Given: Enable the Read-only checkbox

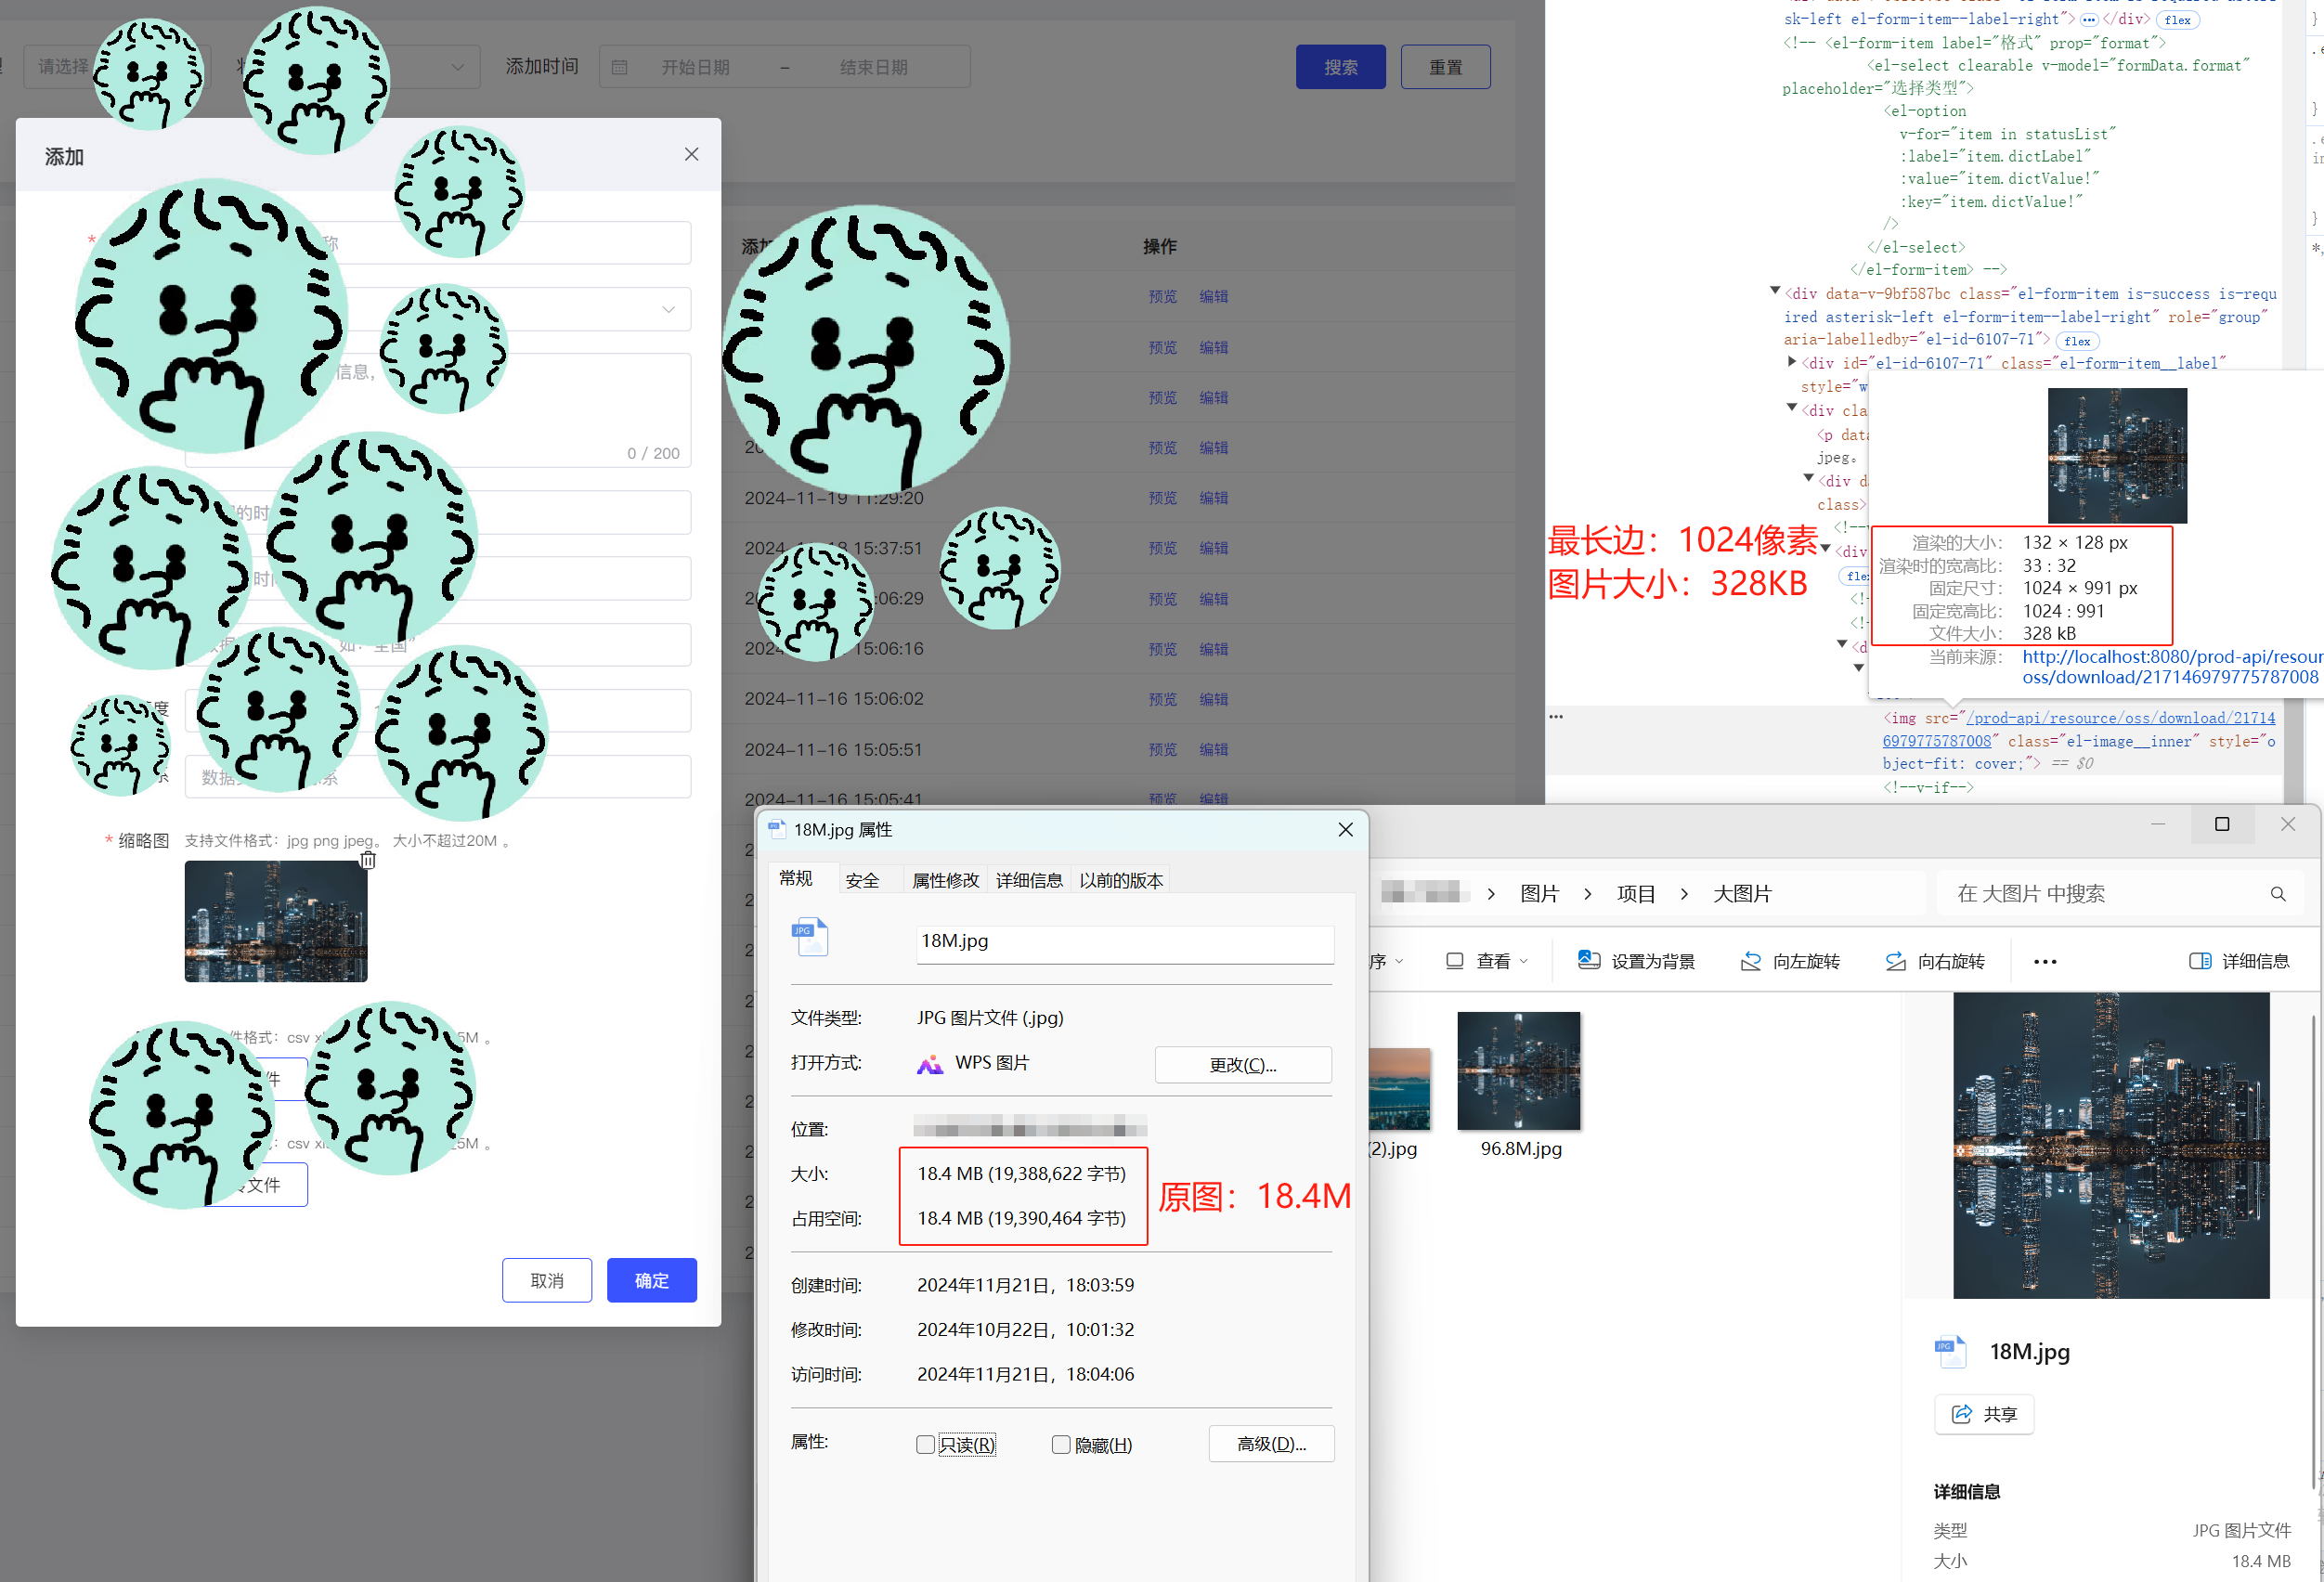Looking at the screenshot, I should coord(925,1444).
